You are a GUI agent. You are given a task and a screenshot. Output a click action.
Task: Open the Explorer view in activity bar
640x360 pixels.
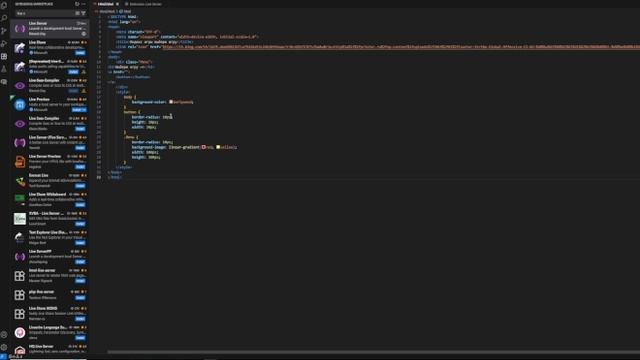[4, 5]
